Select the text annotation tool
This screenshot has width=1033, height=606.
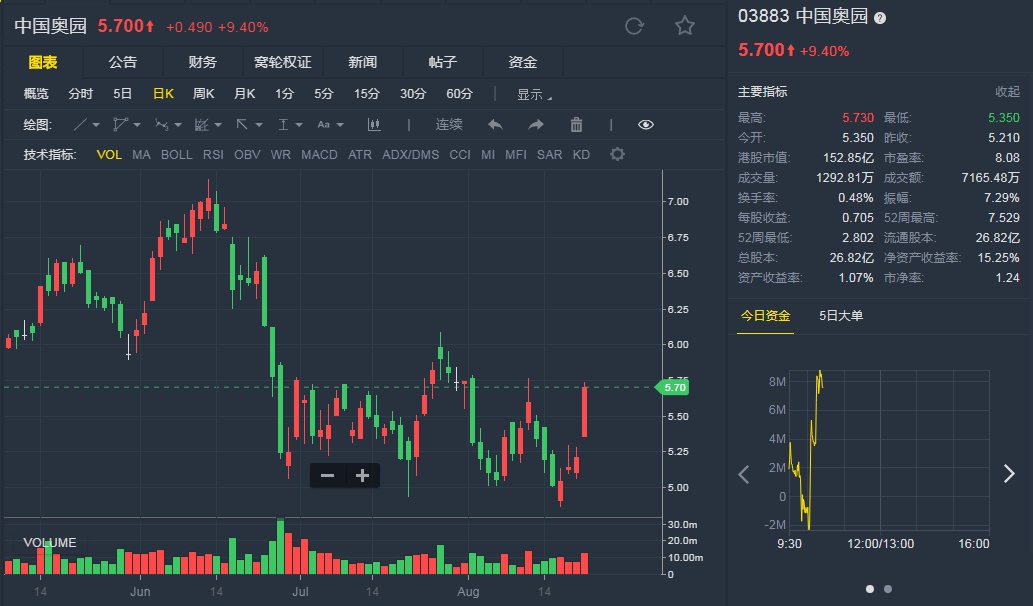point(323,124)
